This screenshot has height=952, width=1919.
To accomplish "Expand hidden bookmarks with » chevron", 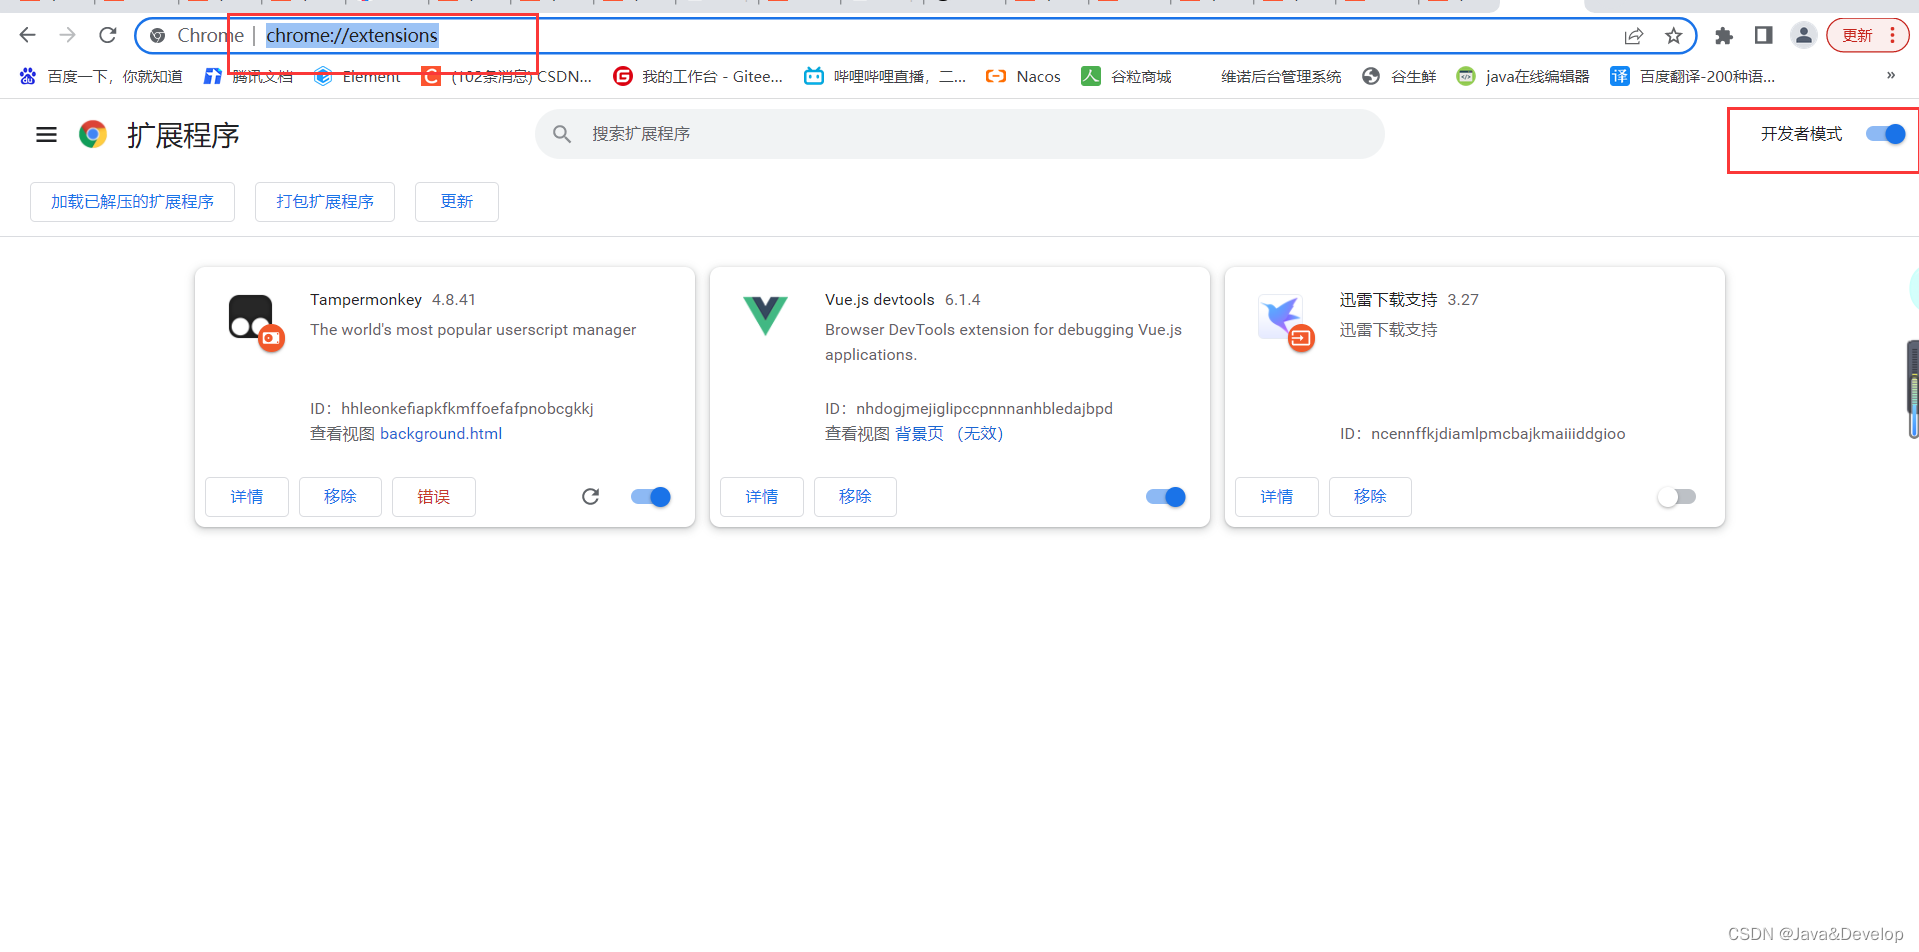I will point(1890,76).
